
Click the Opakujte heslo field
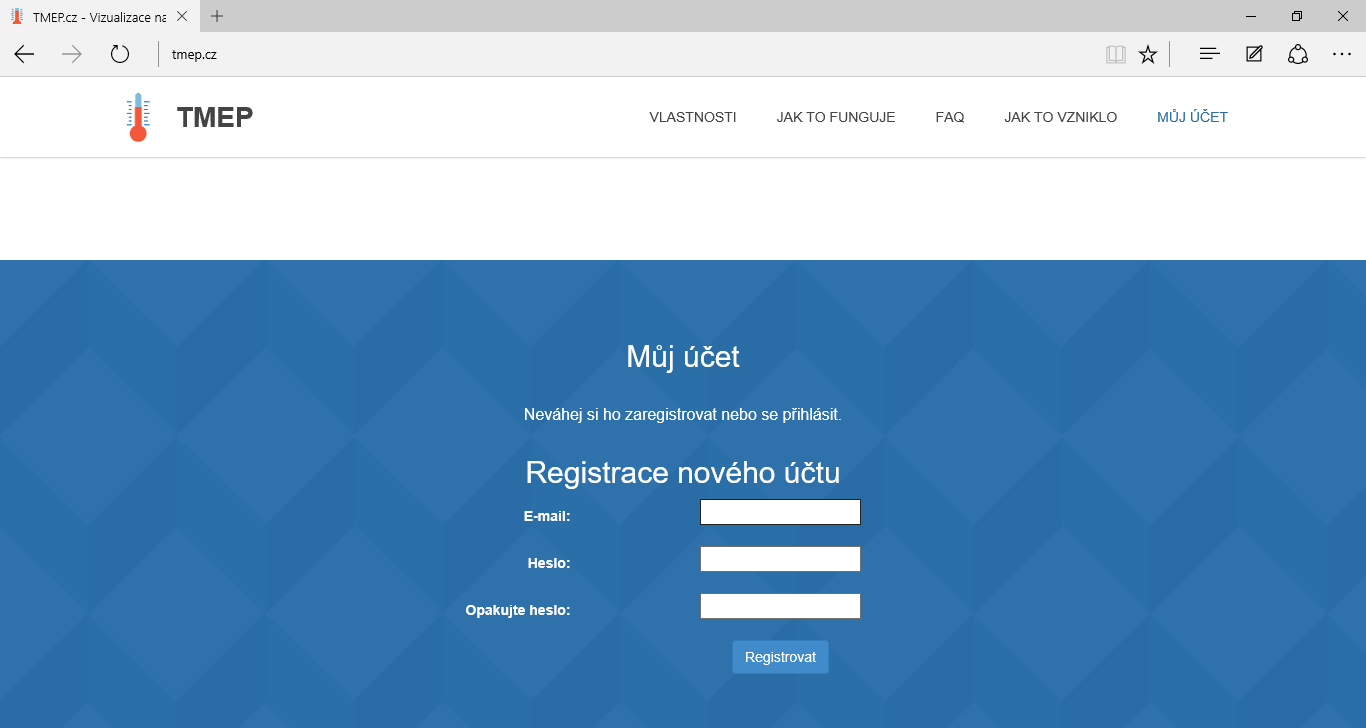click(x=780, y=606)
